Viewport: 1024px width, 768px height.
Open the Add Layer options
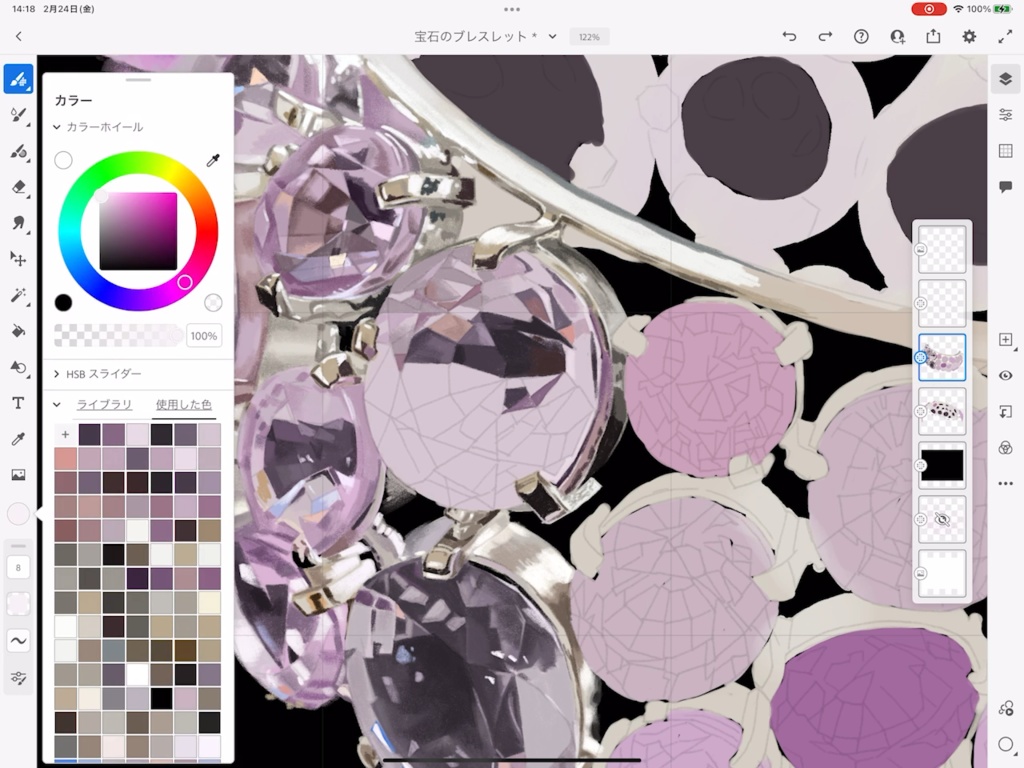tap(1006, 340)
